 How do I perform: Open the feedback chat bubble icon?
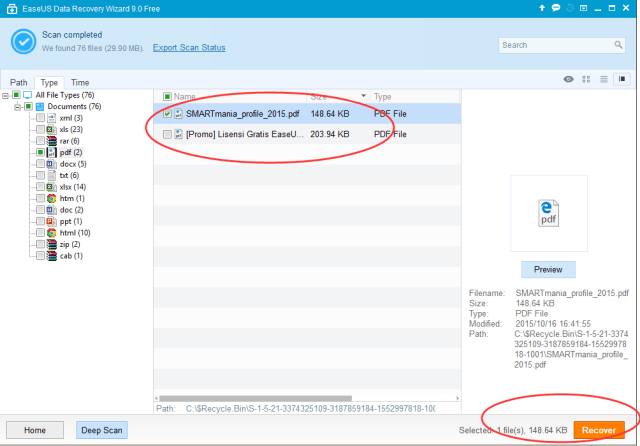(556, 8)
